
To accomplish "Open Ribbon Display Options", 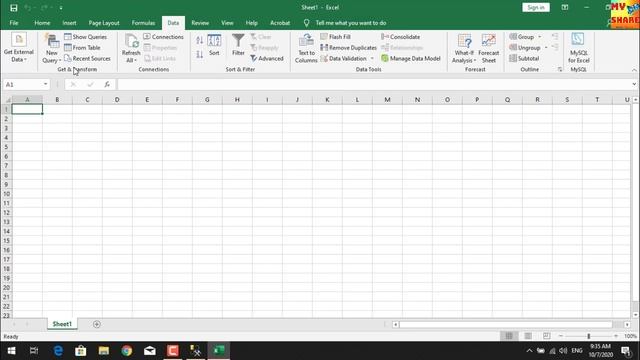I will [565, 7].
